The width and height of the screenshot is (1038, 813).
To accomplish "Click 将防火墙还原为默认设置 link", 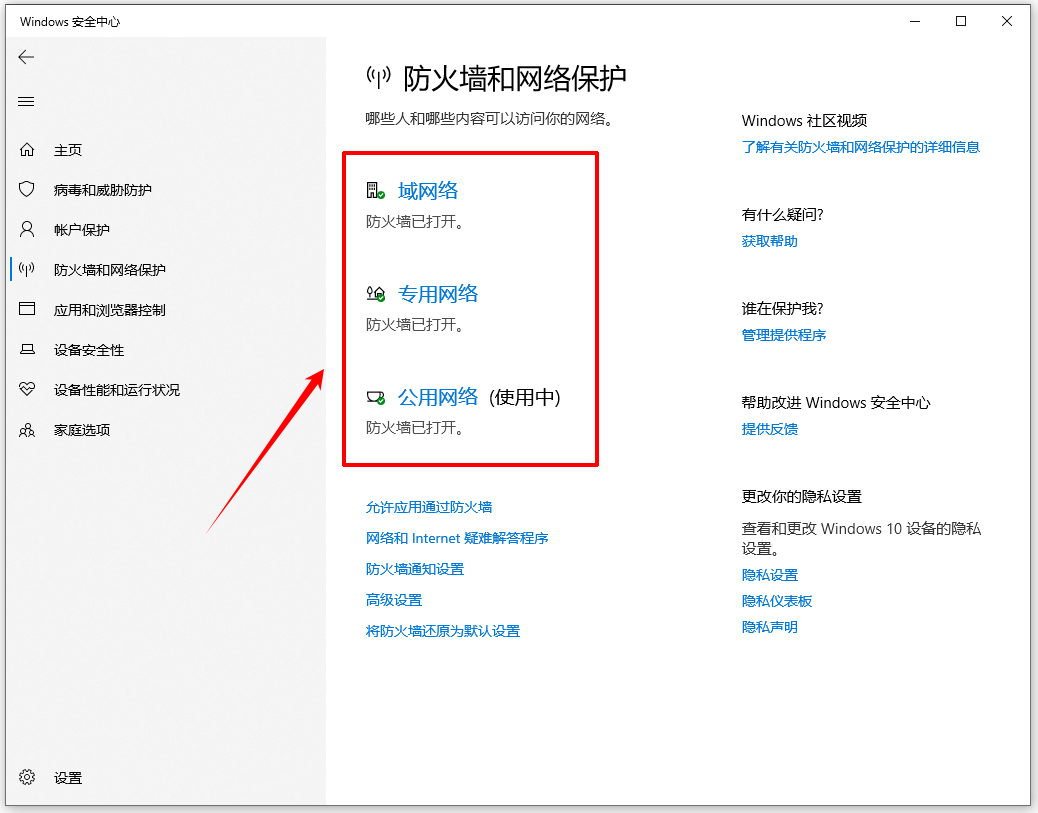I will click(443, 631).
